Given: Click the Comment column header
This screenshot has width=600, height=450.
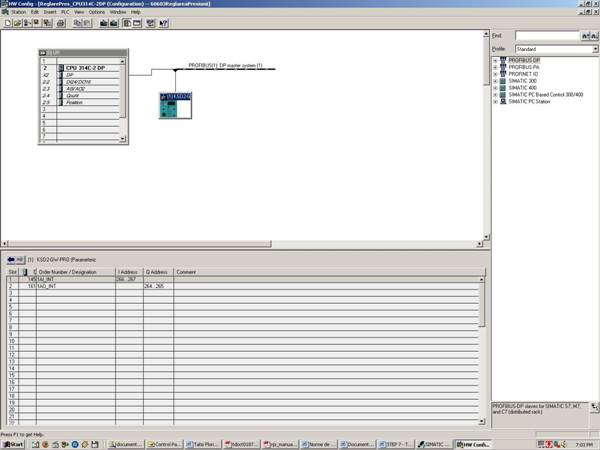Looking at the screenshot, I should coord(329,272).
